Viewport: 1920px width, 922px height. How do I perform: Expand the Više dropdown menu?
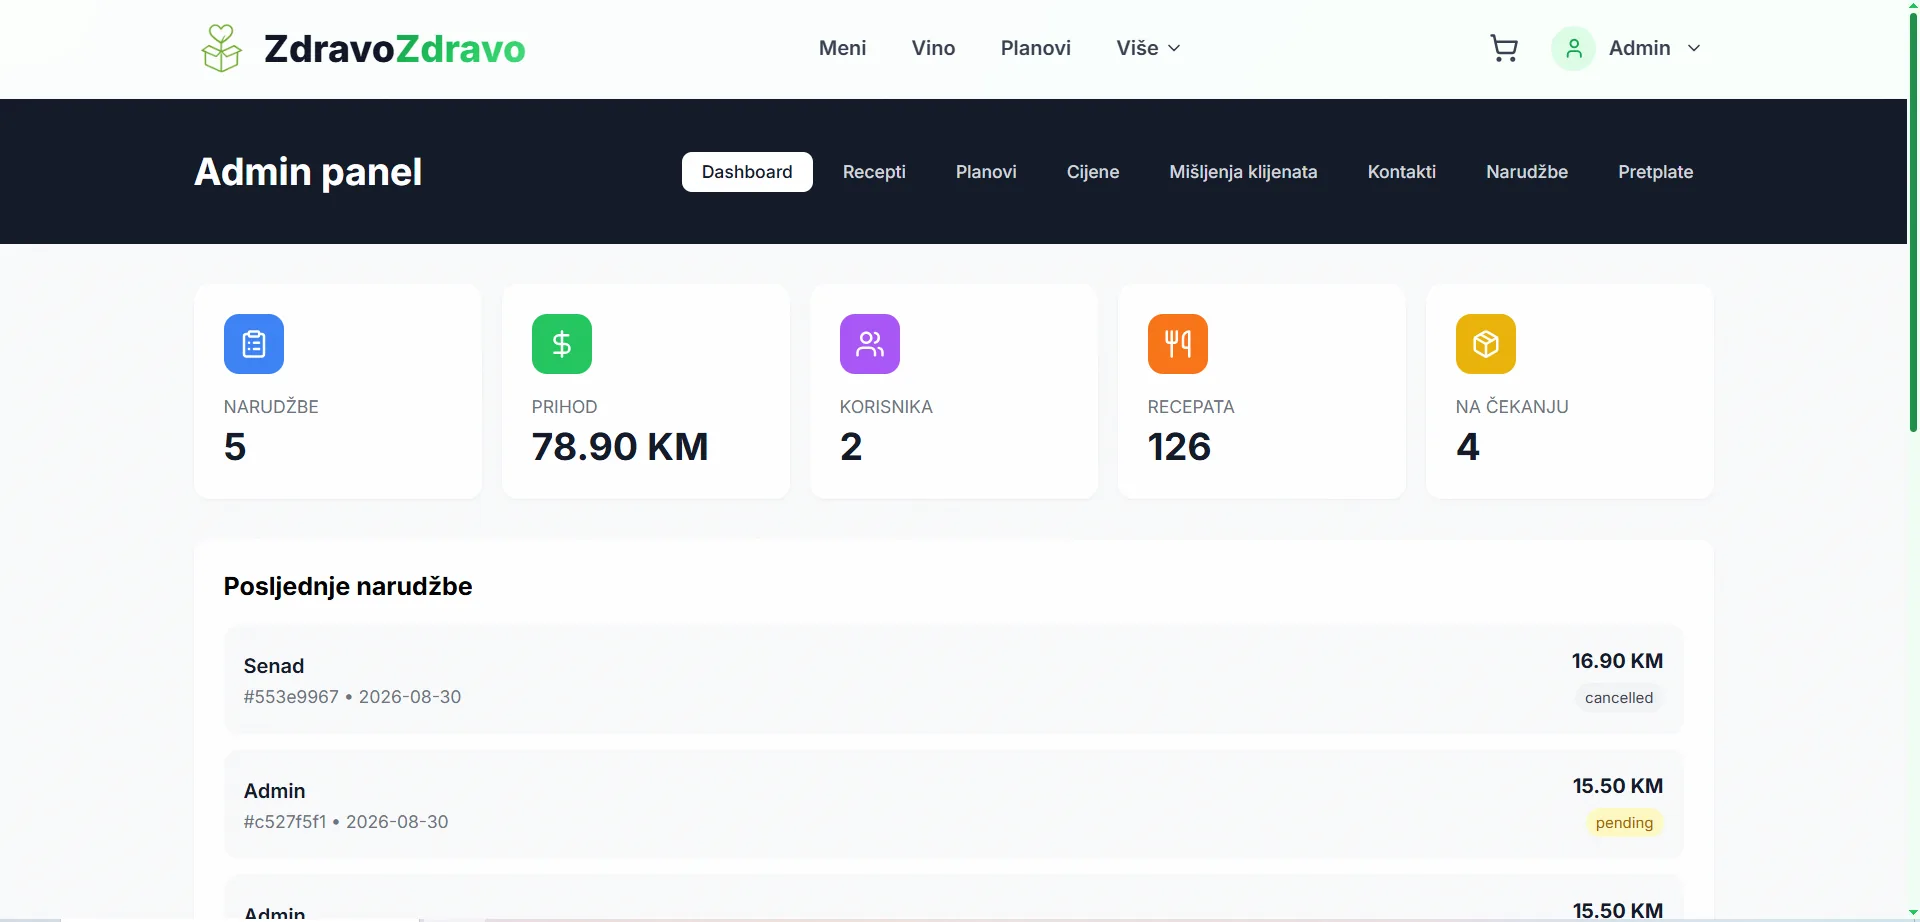1148,48
